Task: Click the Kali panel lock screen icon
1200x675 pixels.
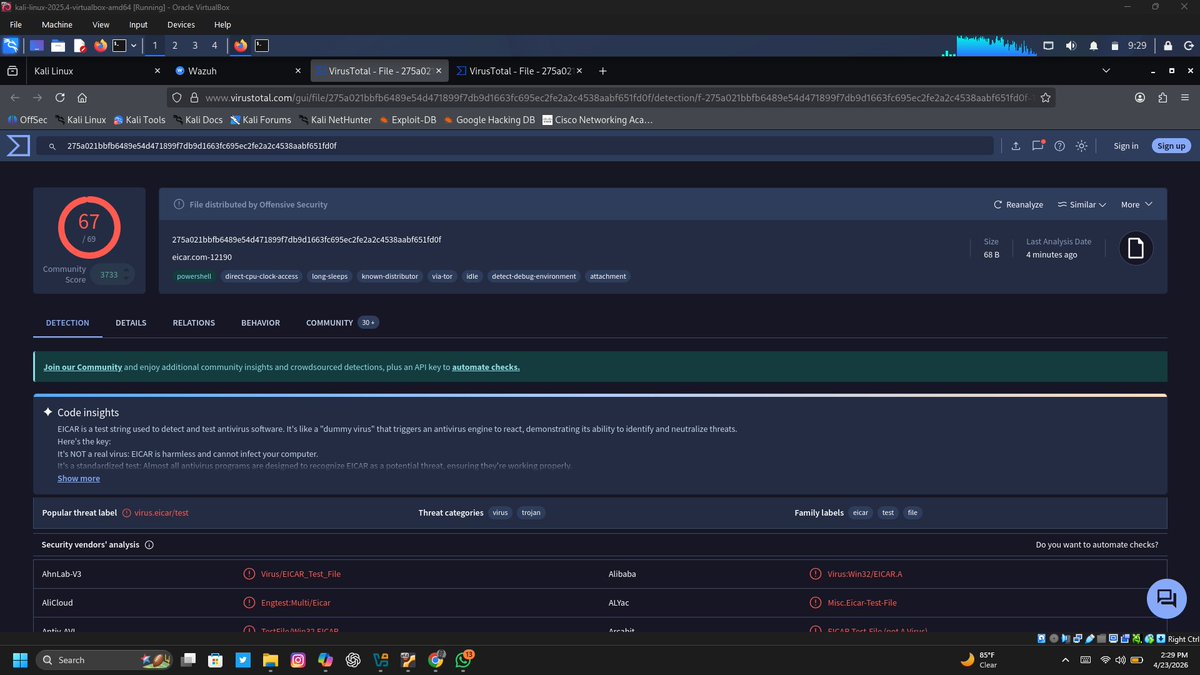Action: tap(1167, 45)
